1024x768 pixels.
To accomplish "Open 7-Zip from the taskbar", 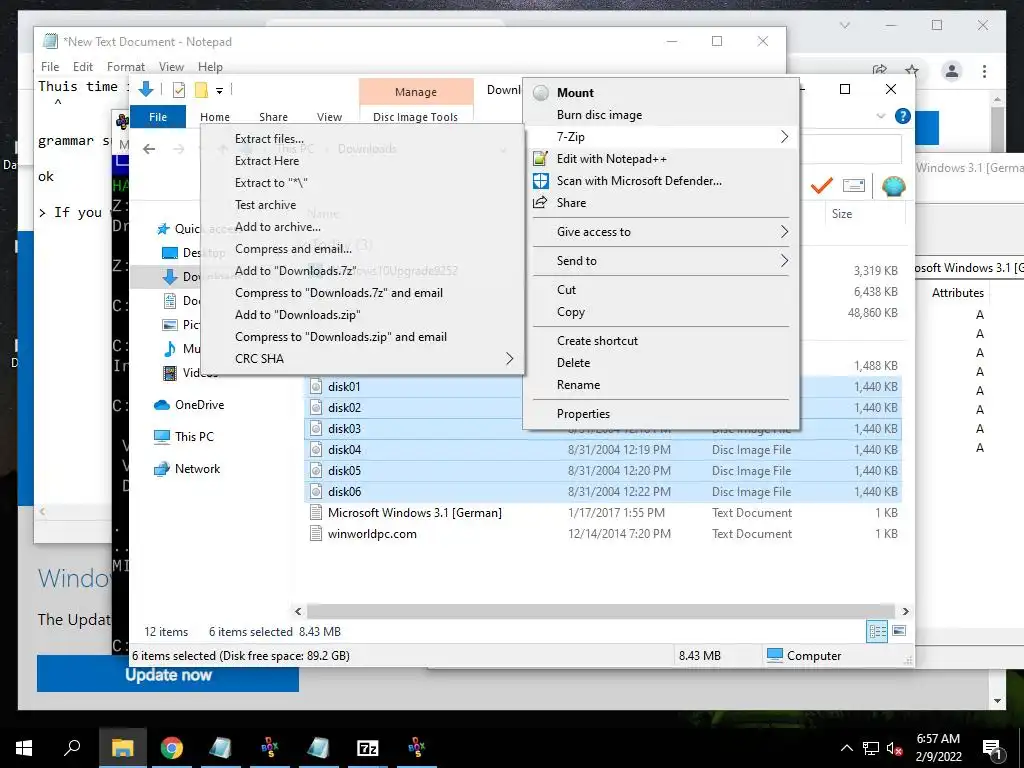I will (x=368, y=748).
